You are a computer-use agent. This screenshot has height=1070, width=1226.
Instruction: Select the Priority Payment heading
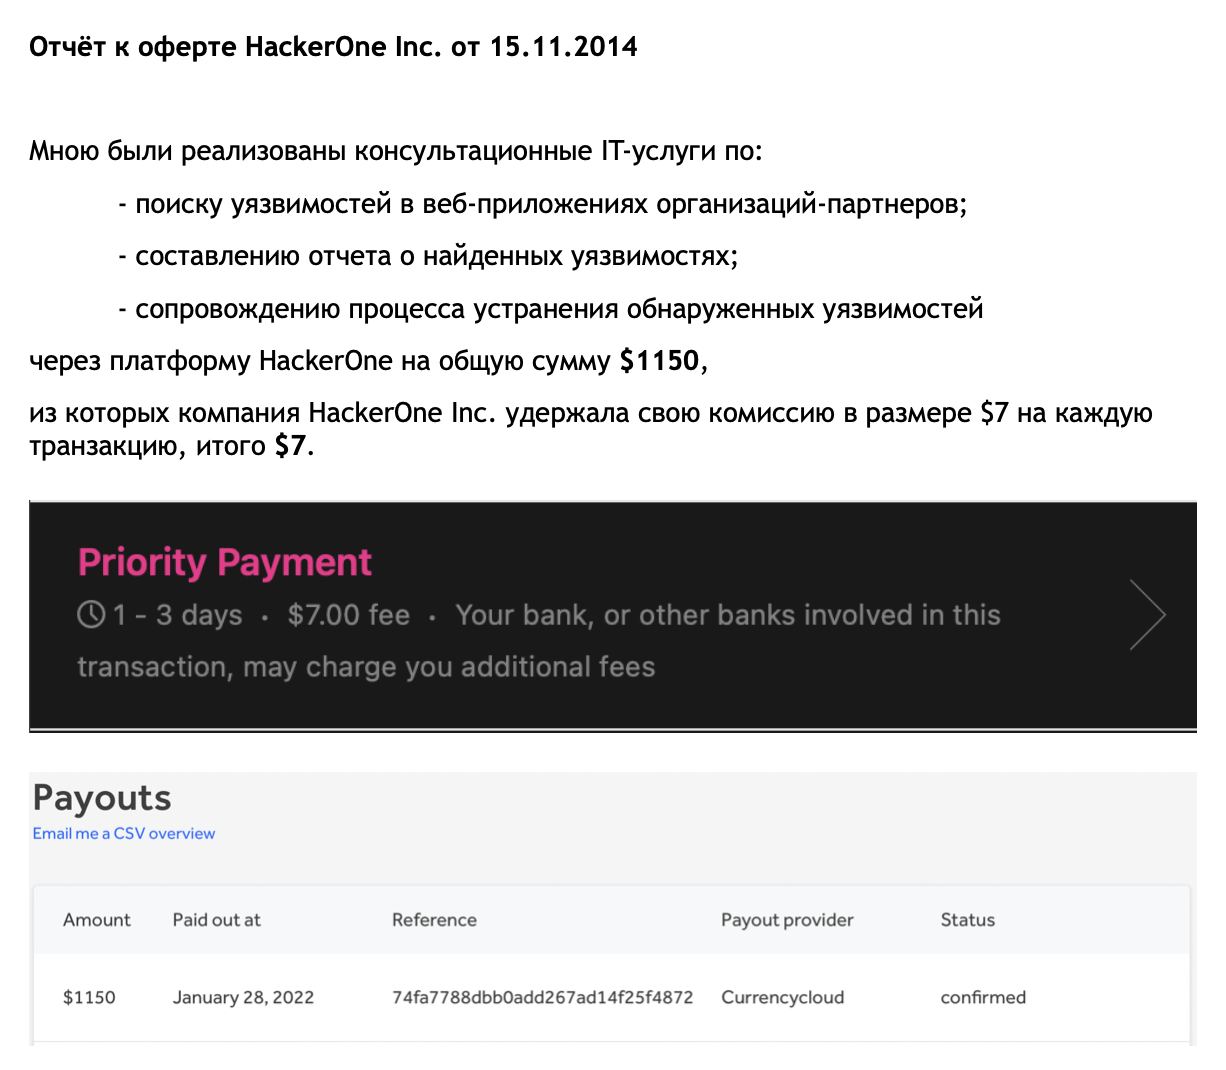pyautogui.click(x=225, y=563)
